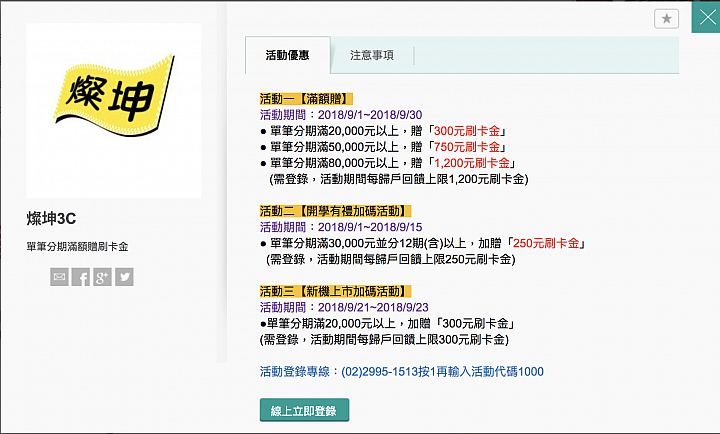The width and height of the screenshot is (720, 434).
Task: Share on Twitter bird icon
Action: pos(124,277)
